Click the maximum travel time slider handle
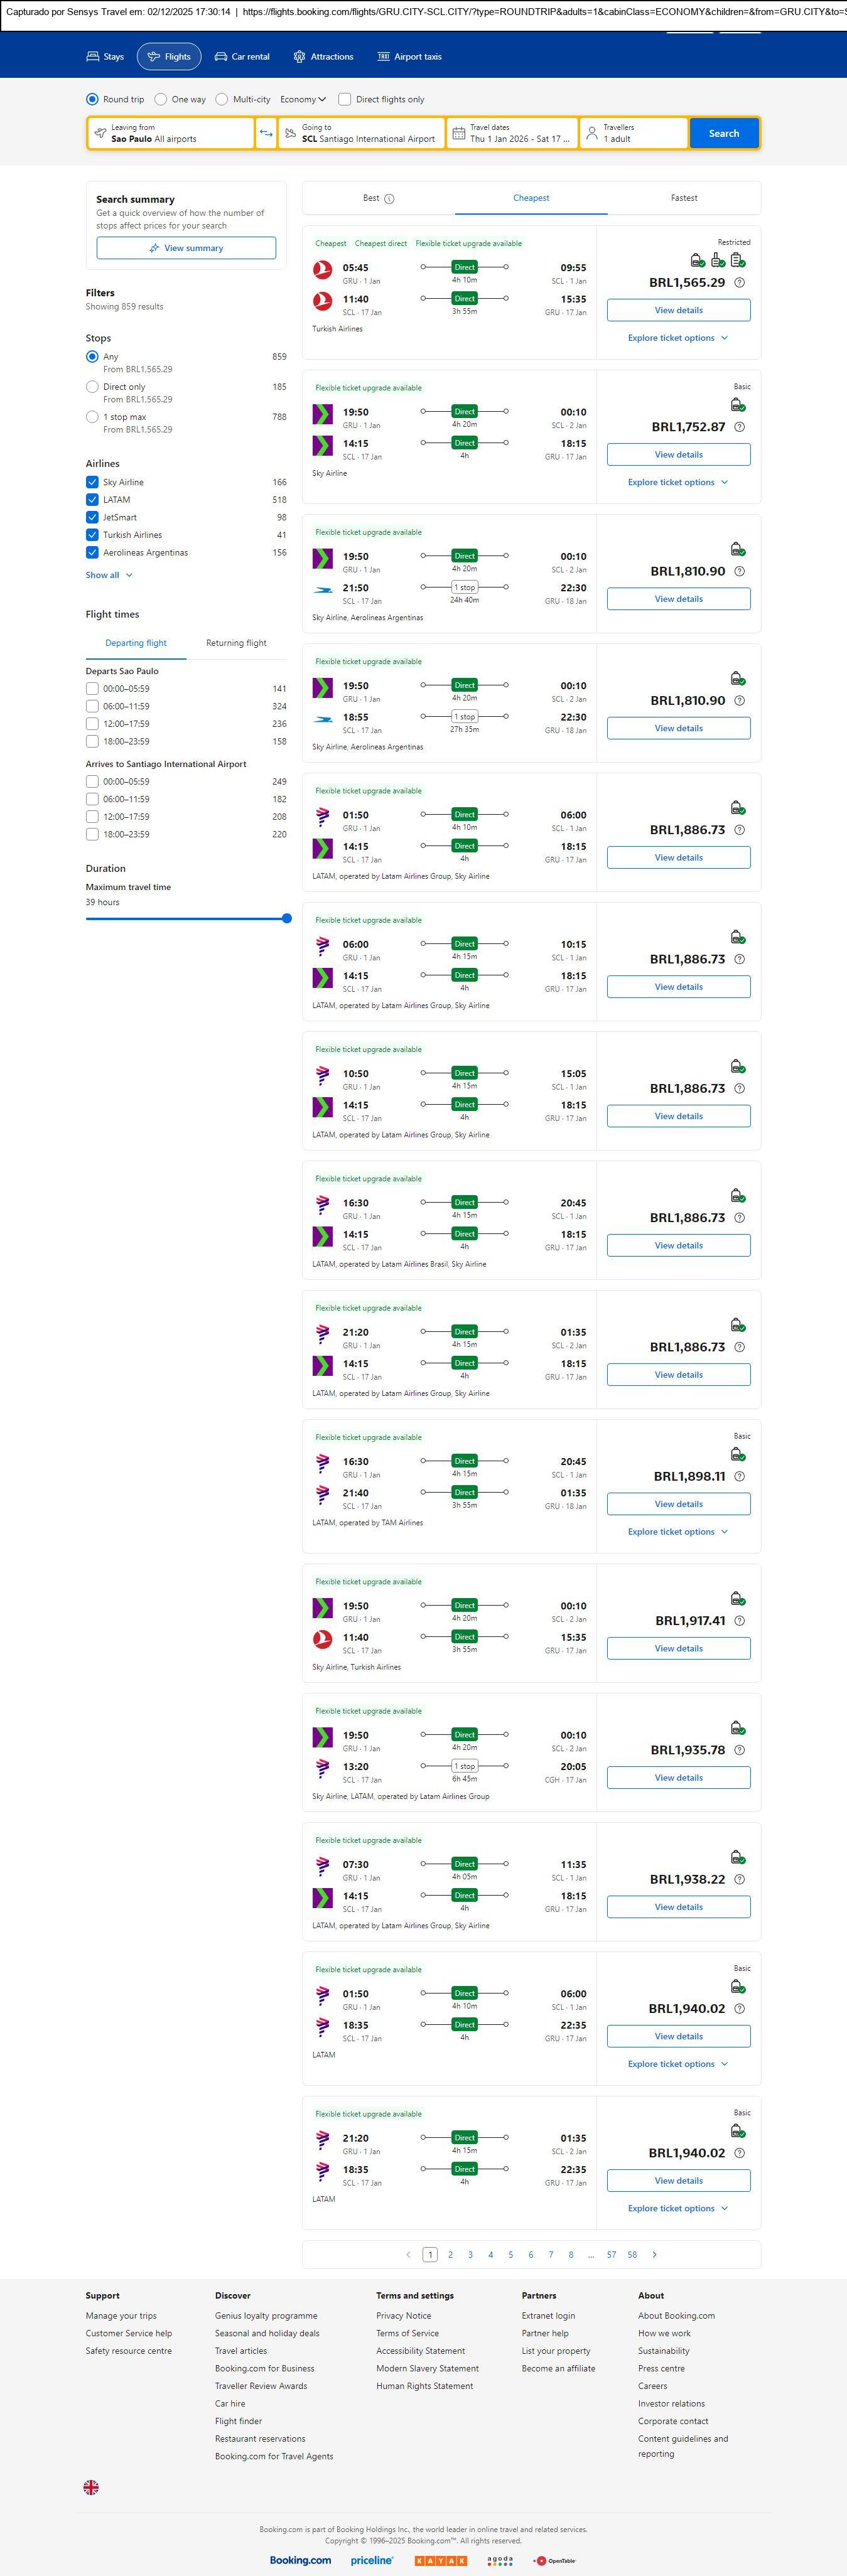 click(x=287, y=918)
